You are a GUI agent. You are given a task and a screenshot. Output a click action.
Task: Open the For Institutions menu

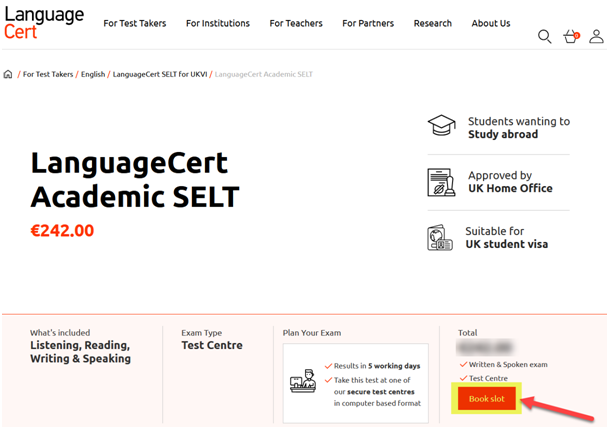[x=218, y=23]
